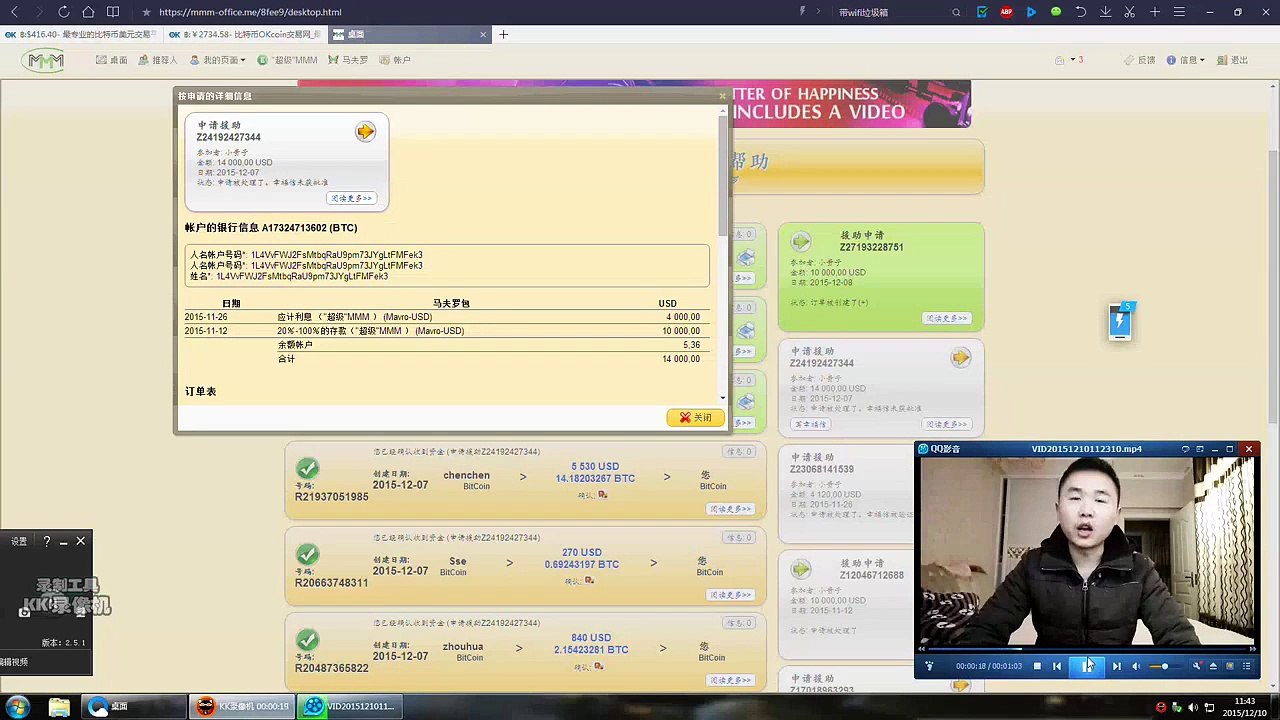The image size is (1280, 720).
Task: Expand the 信息 dropdown in header
Action: pyautogui.click(x=1188, y=60)
